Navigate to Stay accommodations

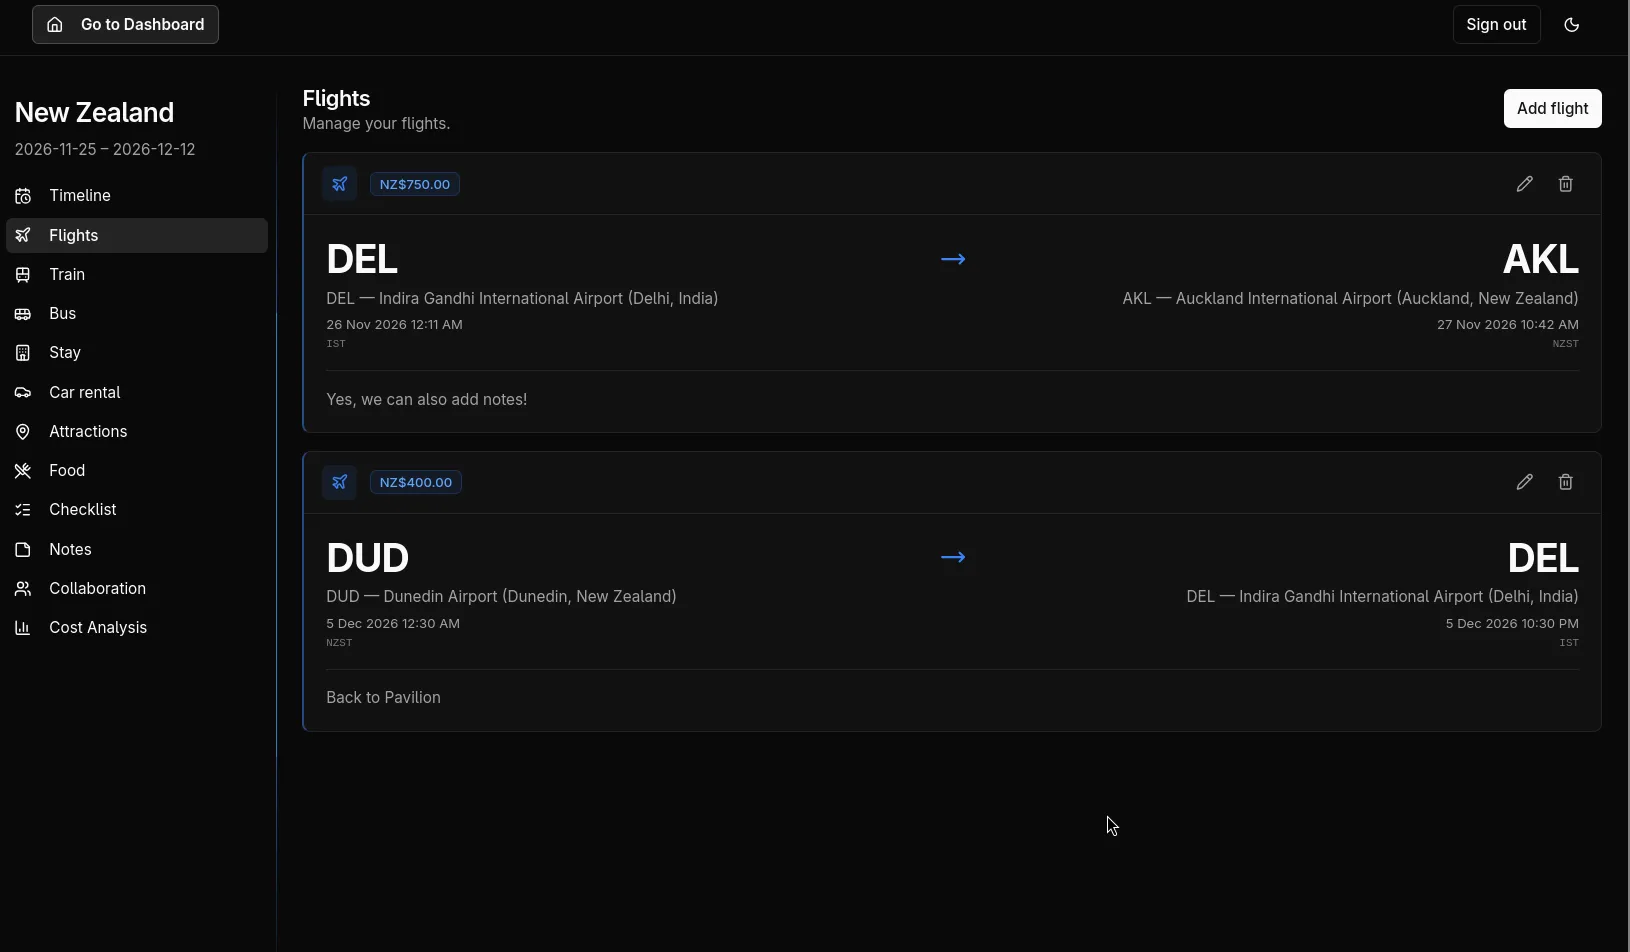coord(65,353)
